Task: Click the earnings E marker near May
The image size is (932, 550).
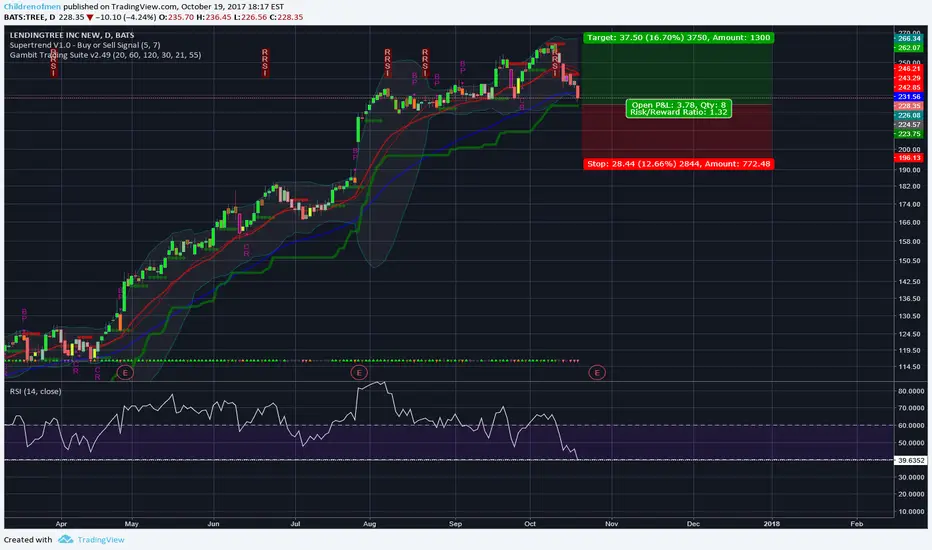Action: coord(125,373)
